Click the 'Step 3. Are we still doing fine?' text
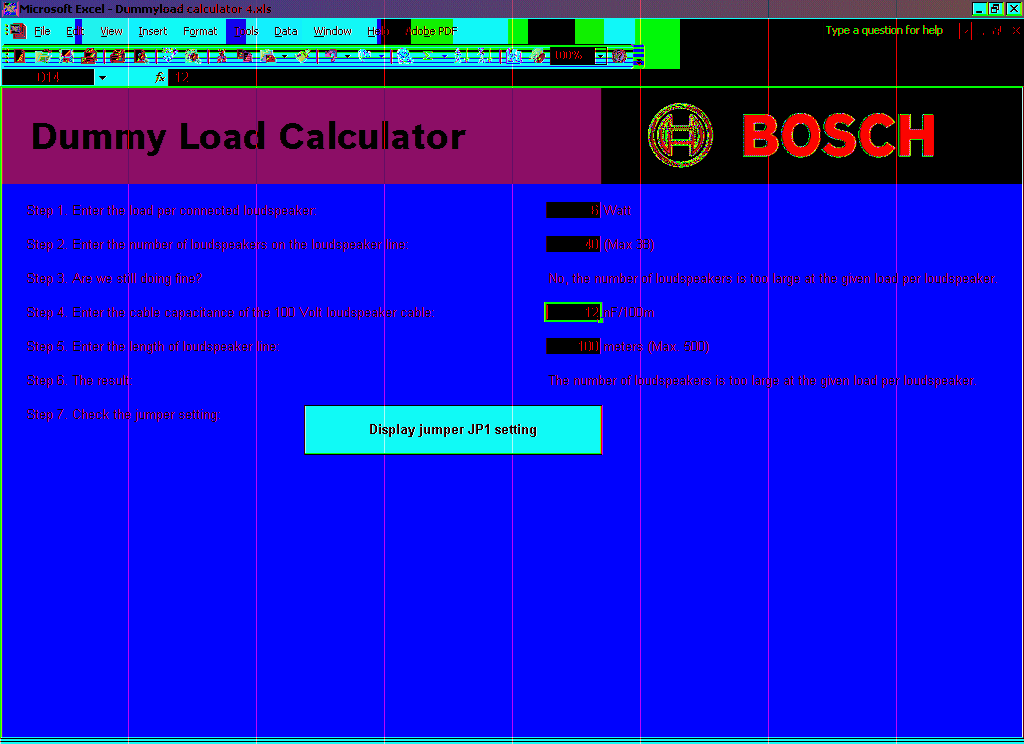Image resolution: width=1024 pixels, height=744 pixels. point(114,279)
